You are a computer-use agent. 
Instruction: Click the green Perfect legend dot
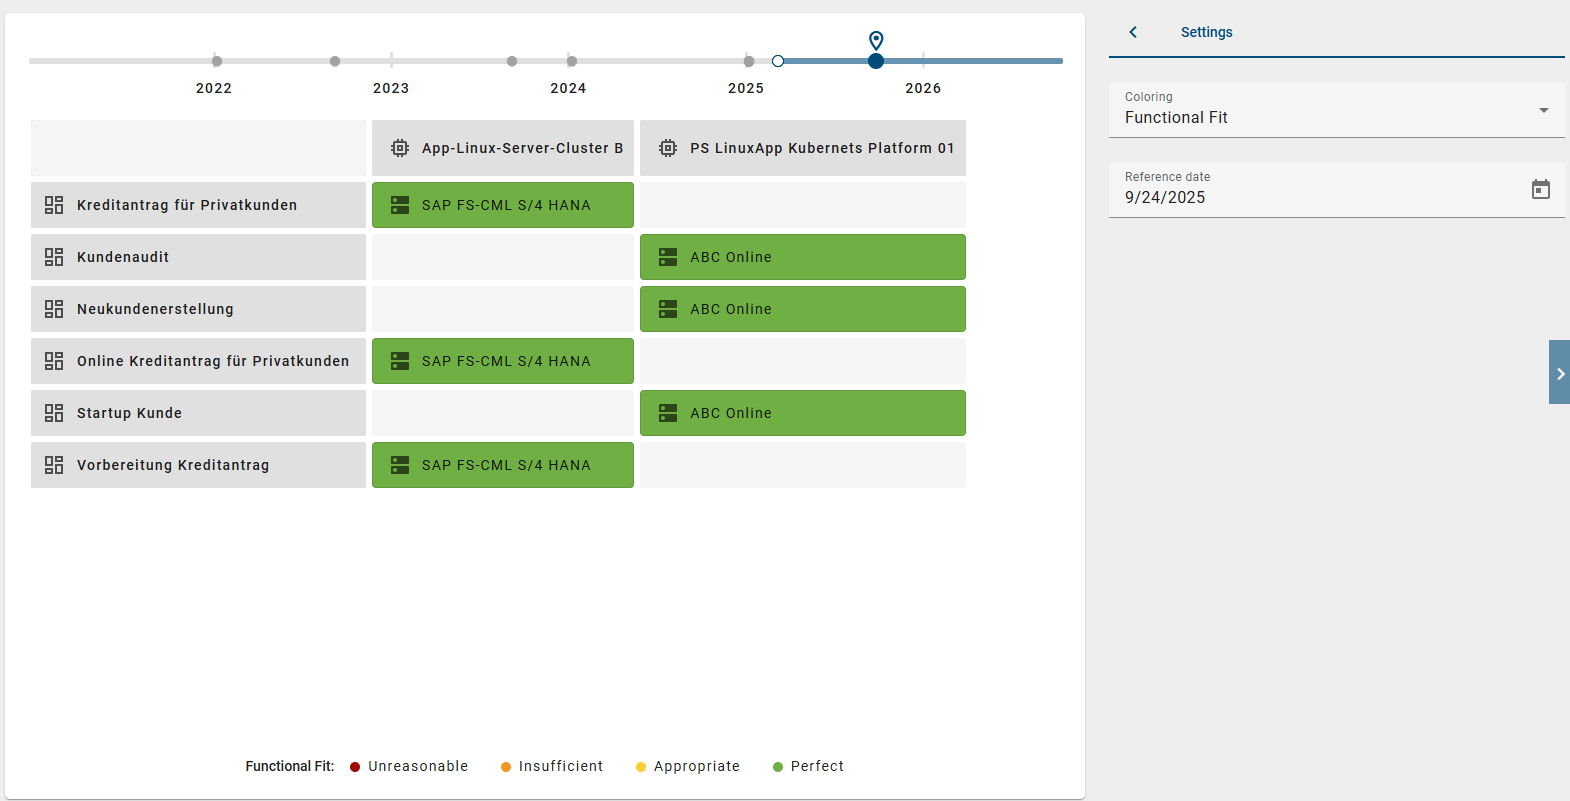pos(778,767)
